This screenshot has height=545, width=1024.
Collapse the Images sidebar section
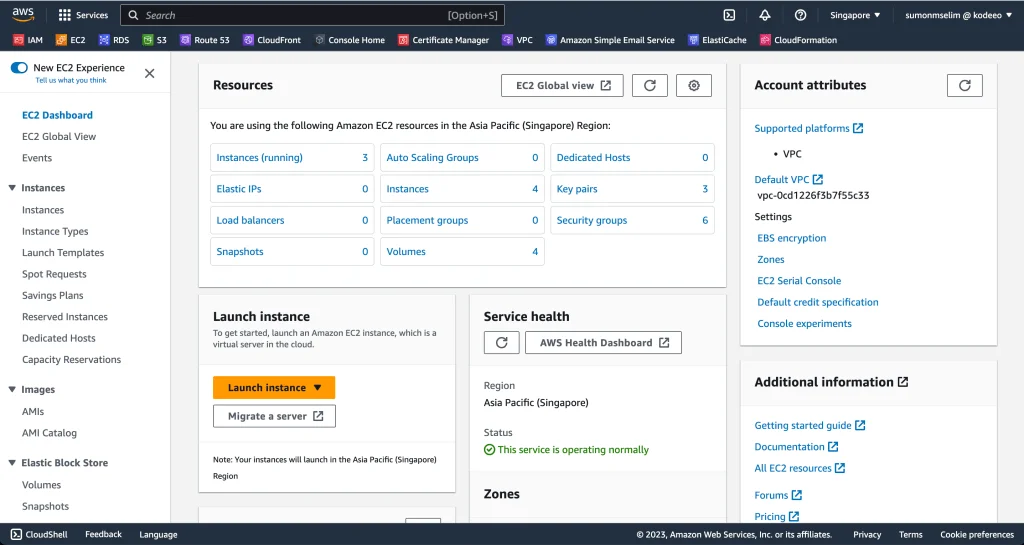12,390
